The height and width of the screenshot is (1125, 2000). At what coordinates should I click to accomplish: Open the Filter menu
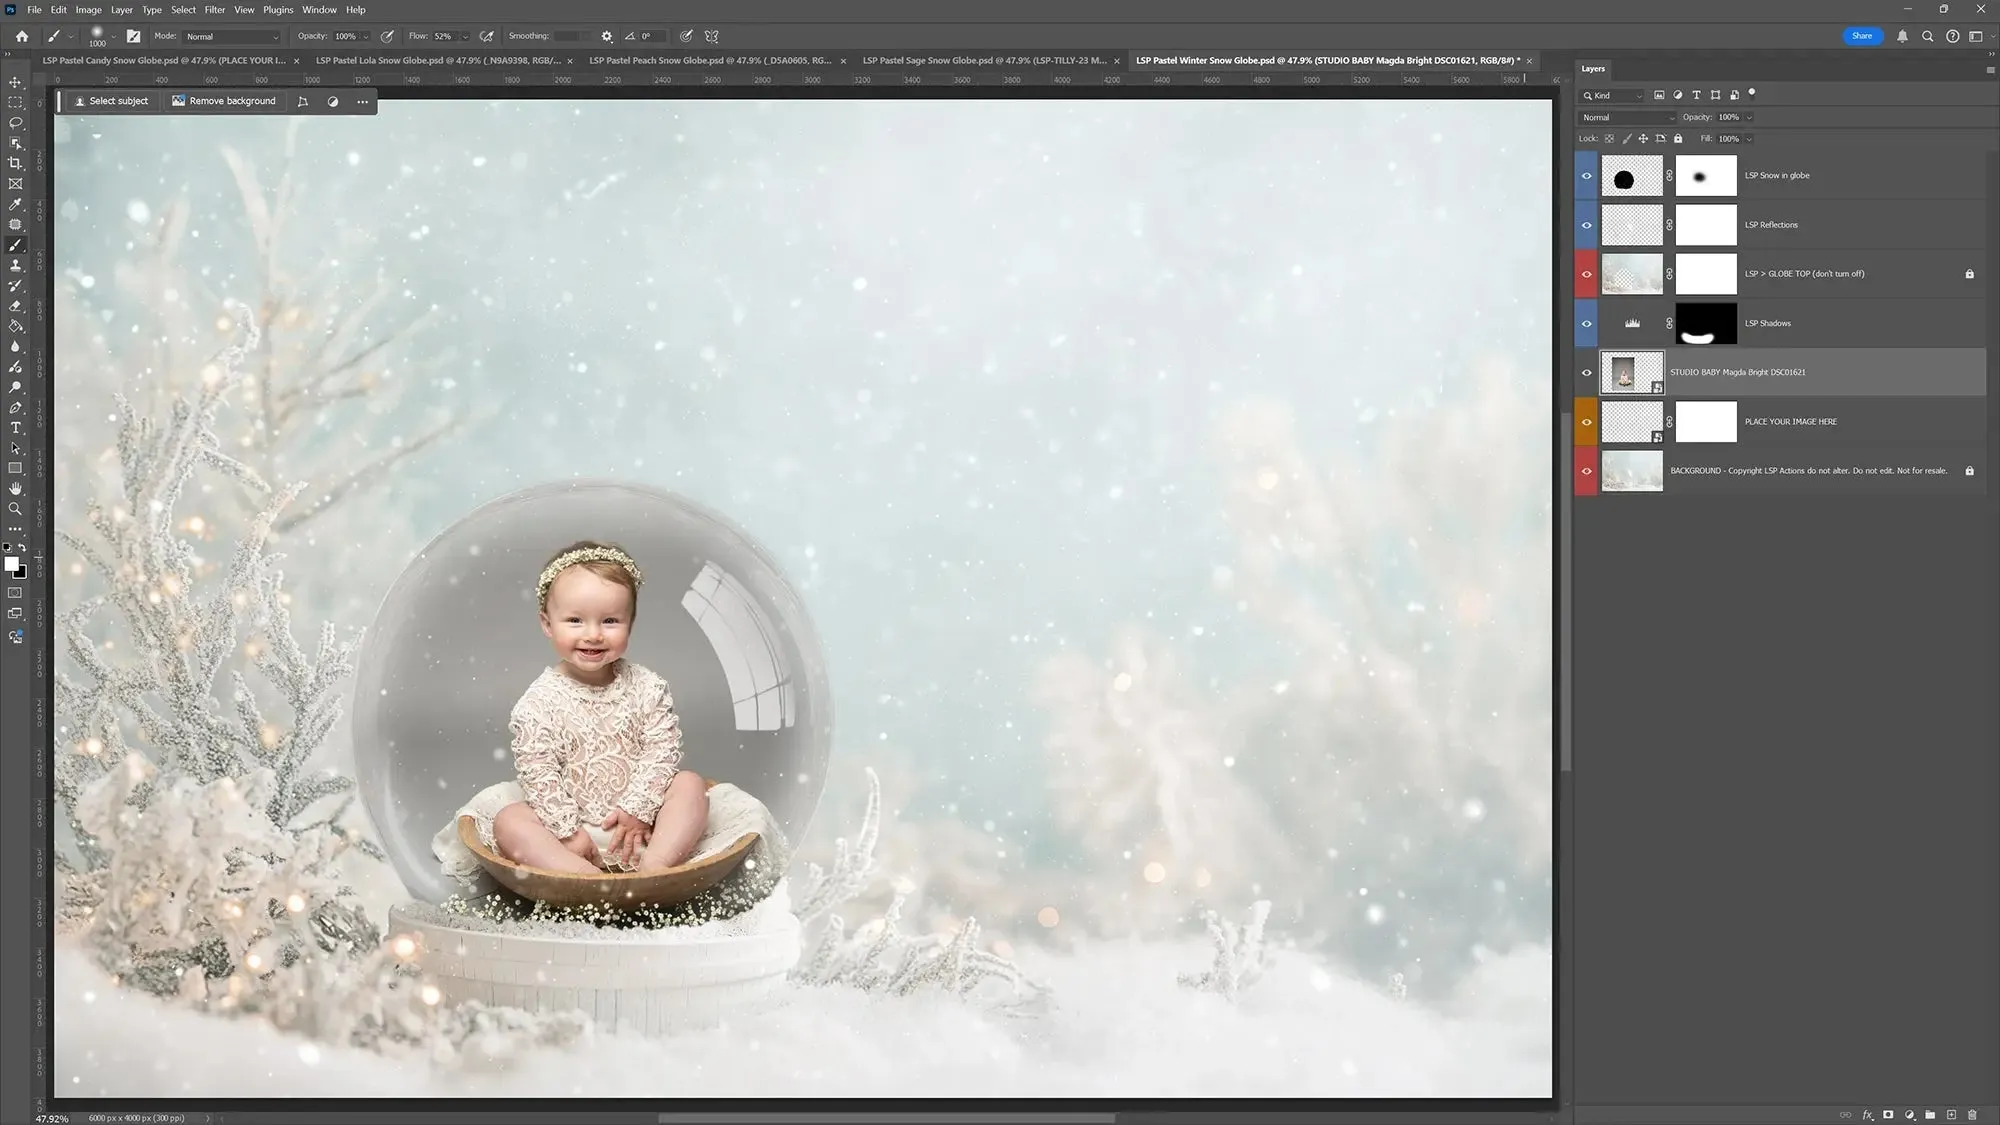coord(214,10)
